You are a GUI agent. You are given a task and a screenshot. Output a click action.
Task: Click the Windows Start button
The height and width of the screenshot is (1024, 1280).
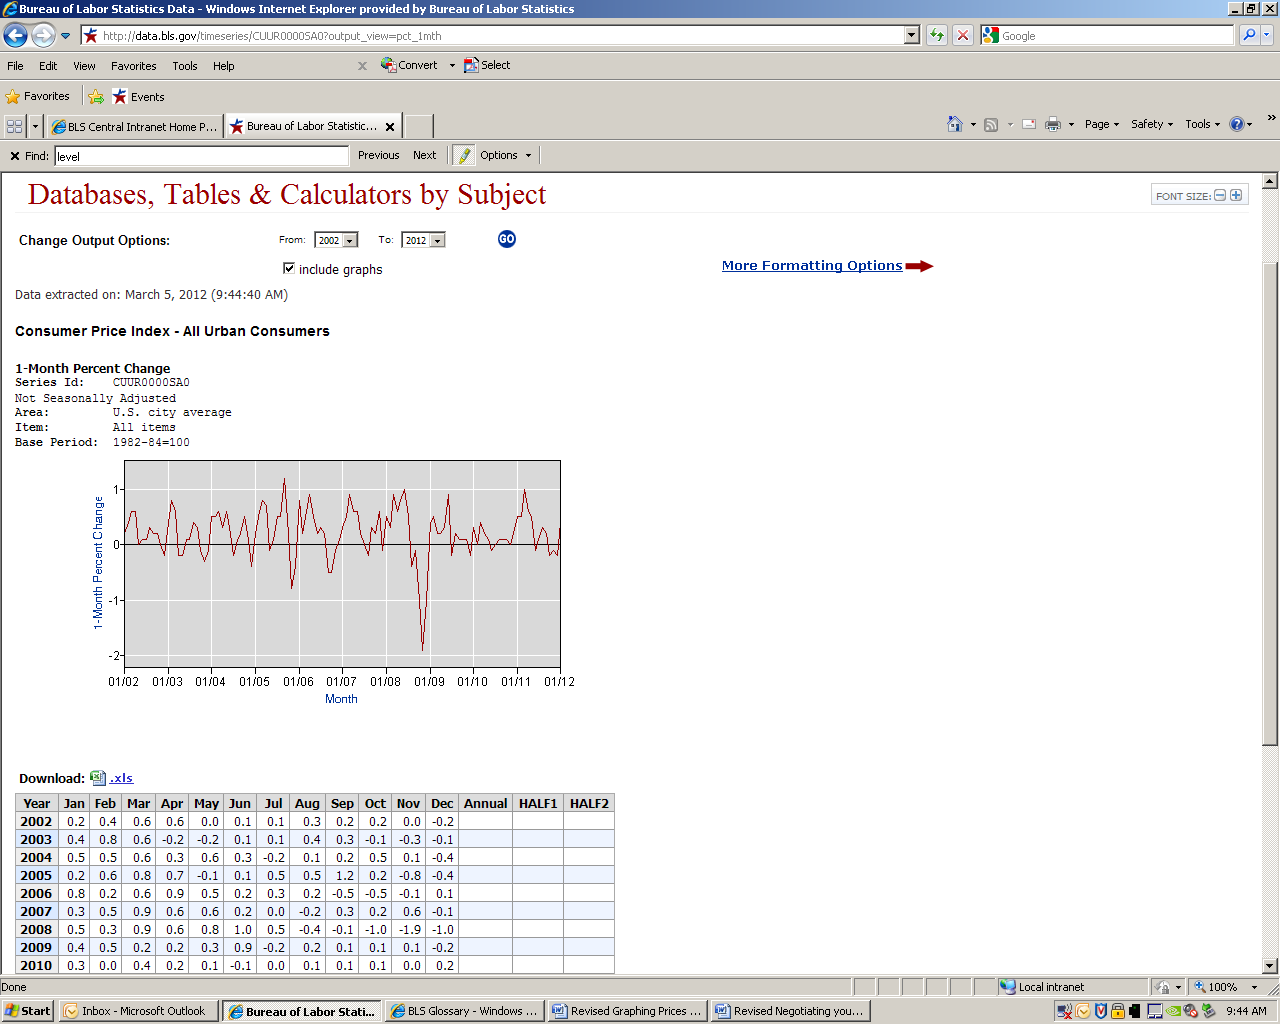tap(27, 1011)
